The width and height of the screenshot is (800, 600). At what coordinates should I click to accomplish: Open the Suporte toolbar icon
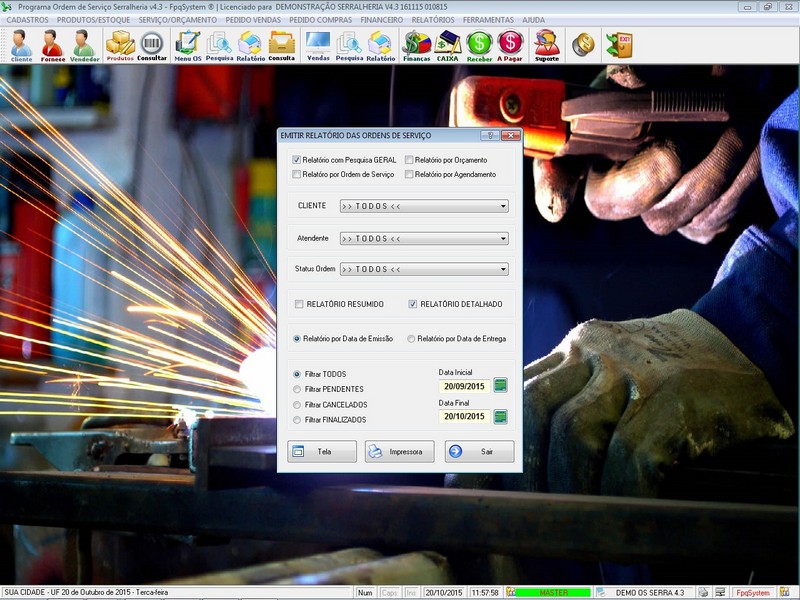[x=546, y=45]
